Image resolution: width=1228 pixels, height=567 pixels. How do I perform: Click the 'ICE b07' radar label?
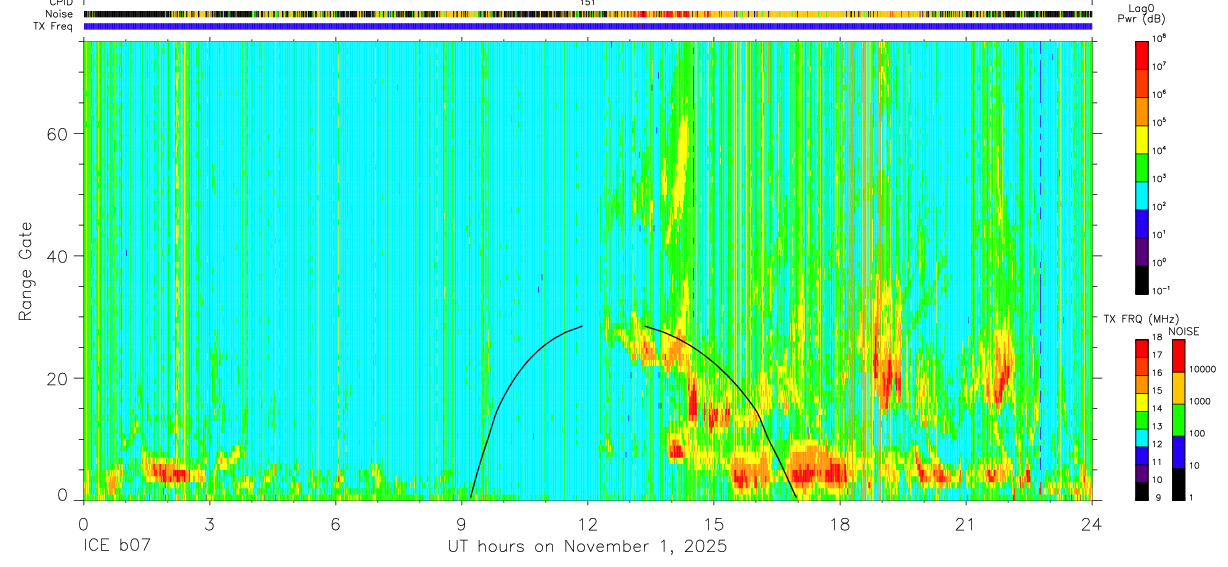click(116, 547)
